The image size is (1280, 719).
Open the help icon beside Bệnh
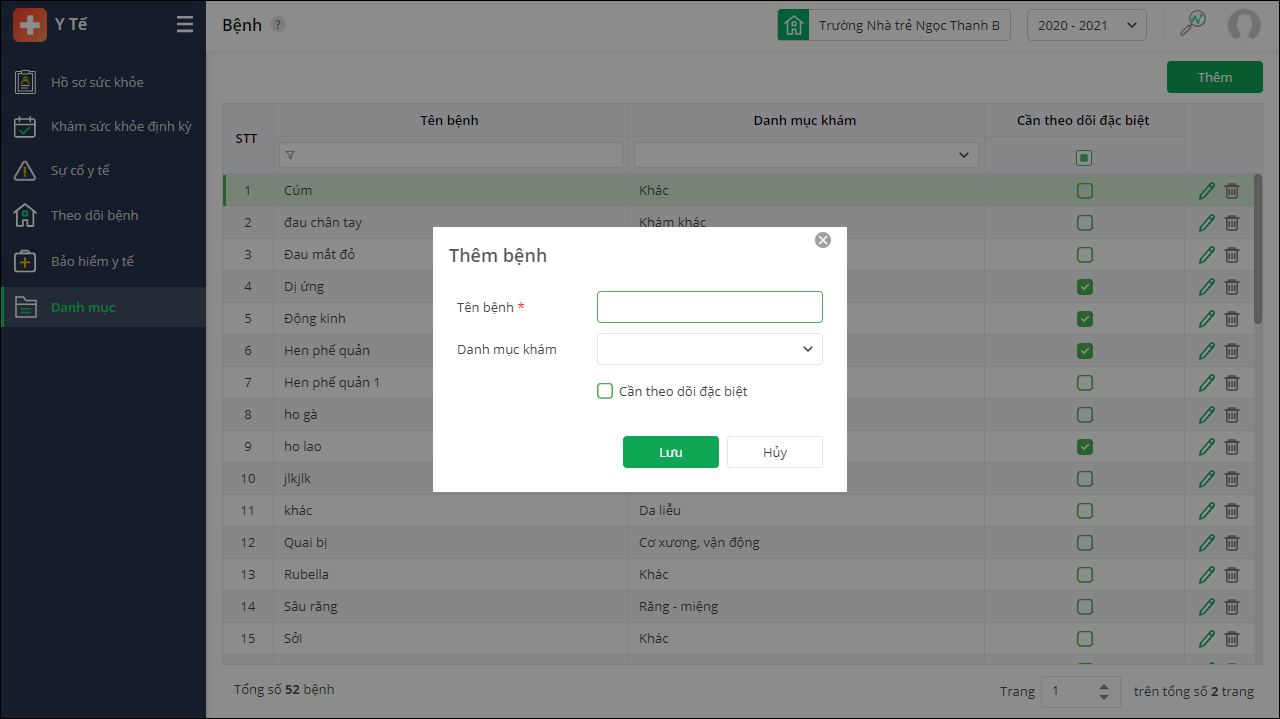point(278,25)
